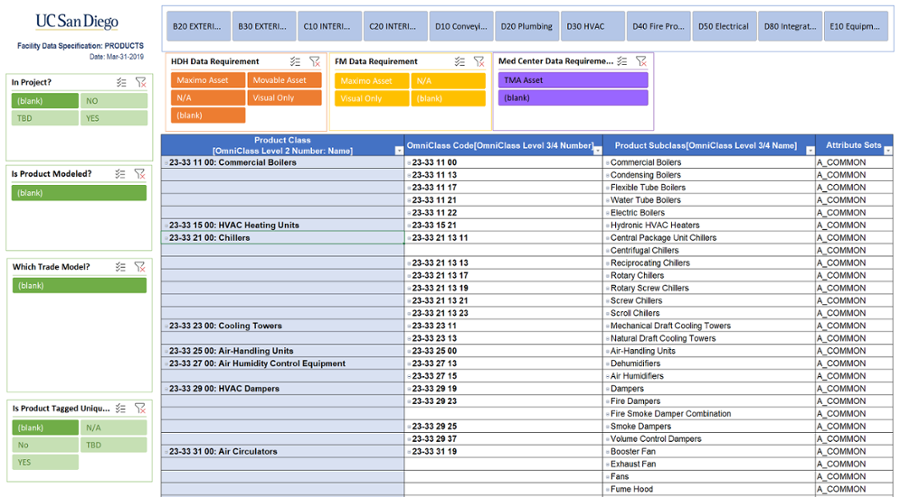Clear the Is Product Modeled? slicer filter
900x497 pixels.
pos(139,174)
